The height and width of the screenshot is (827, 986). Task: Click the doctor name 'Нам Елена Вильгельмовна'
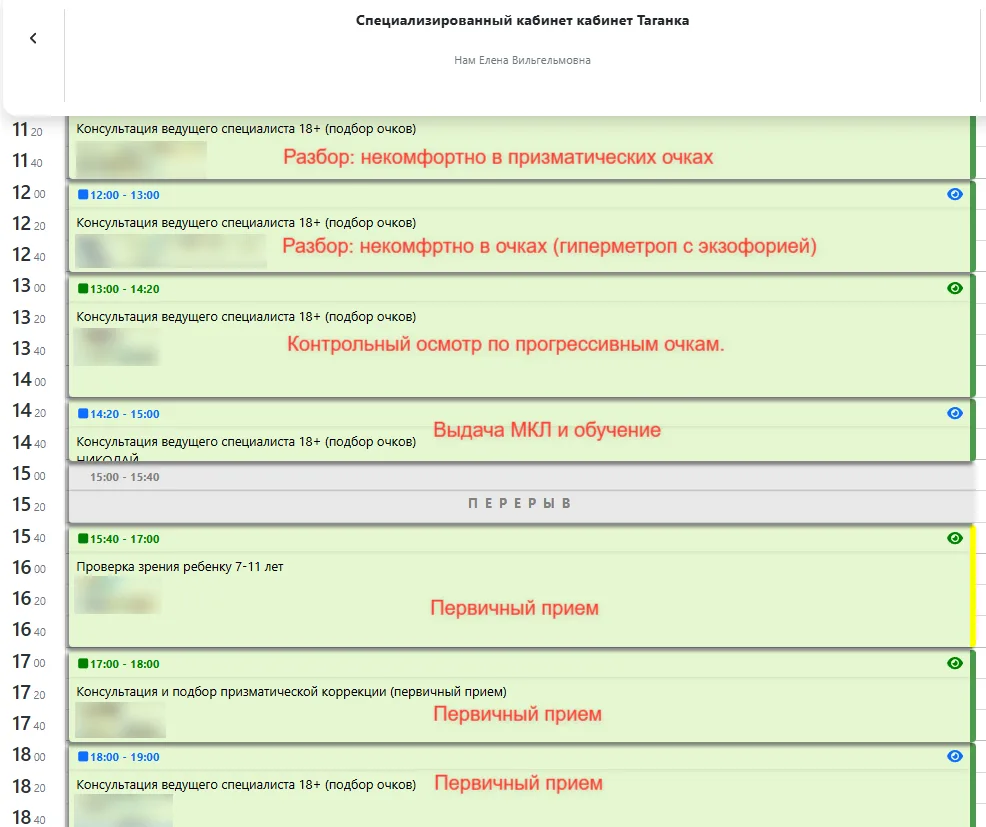[x=522, y=60]
